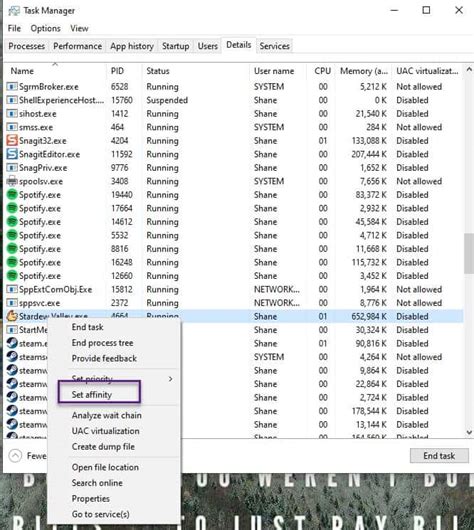Select the 652,984 K memory cell
Viewport: 474px width, 530px height.
[x=369, y=317]
